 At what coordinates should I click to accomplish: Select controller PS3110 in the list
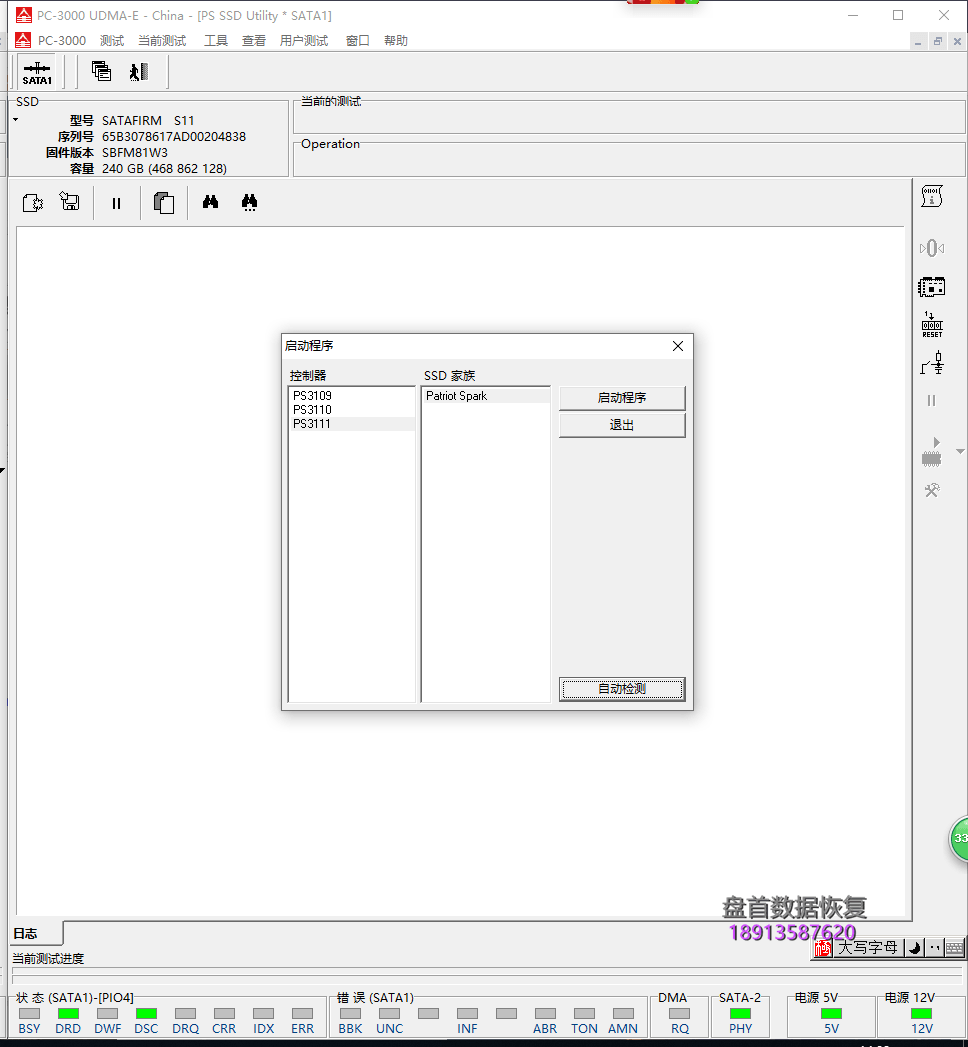point(352,410)
